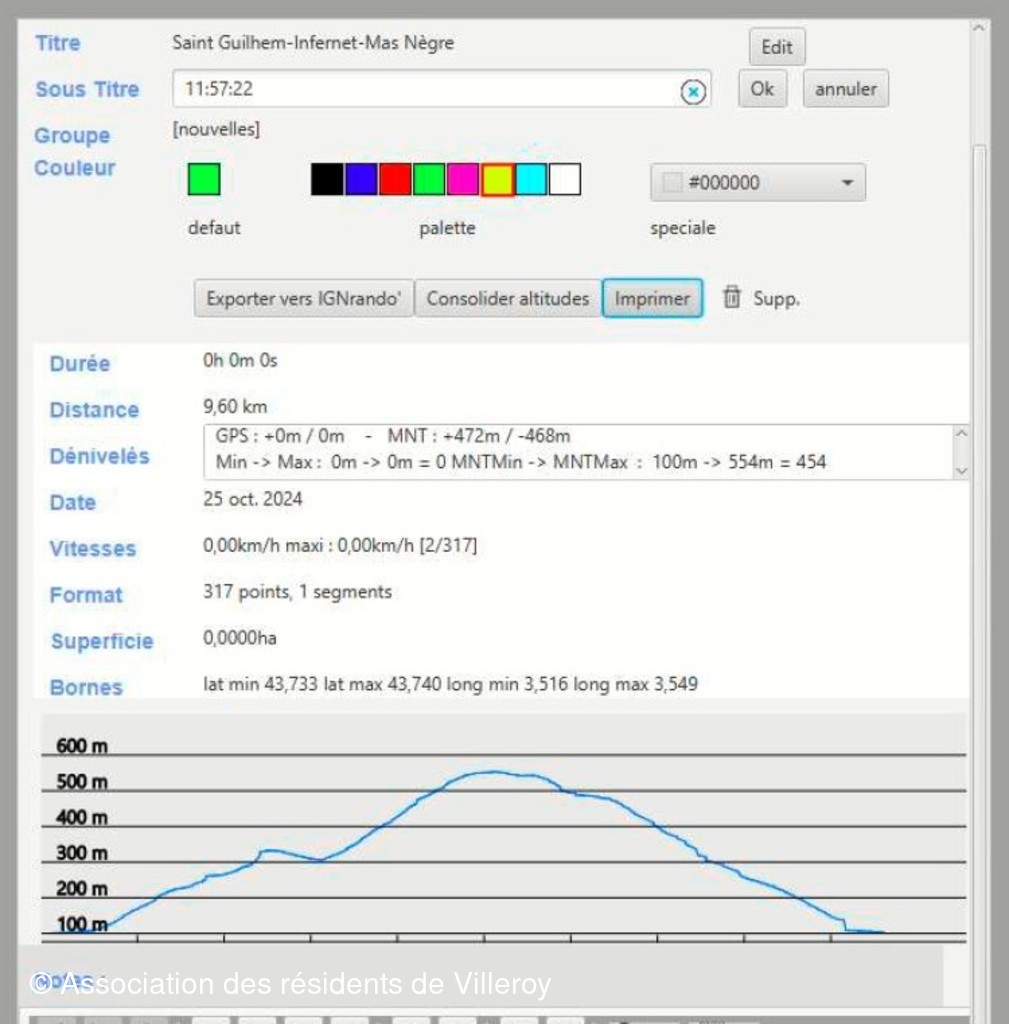Click the Consolider altitudes button
Viewport: 1009px width, 1024px height.
click(508, 298)
